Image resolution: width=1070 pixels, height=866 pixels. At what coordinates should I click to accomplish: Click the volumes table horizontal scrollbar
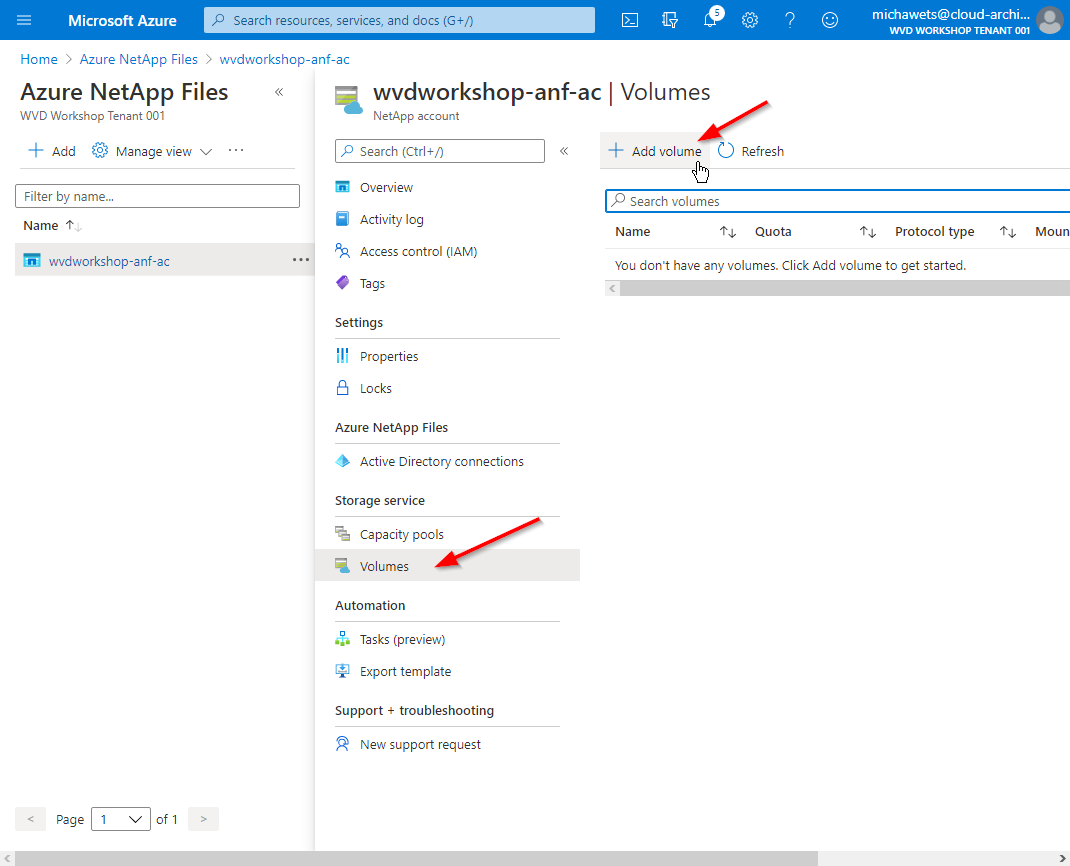click(845, 289)
